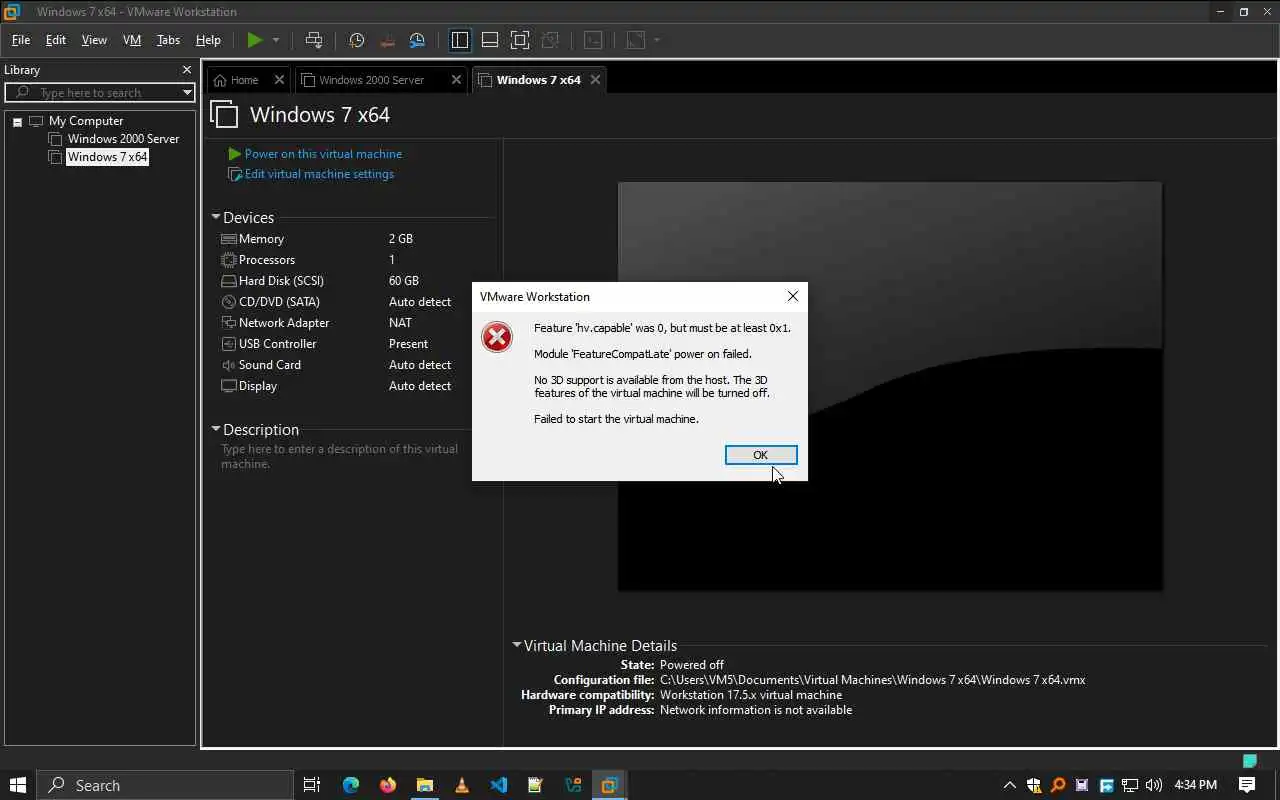Select the Display device row
1280x800 pixels.
point(353,386)
